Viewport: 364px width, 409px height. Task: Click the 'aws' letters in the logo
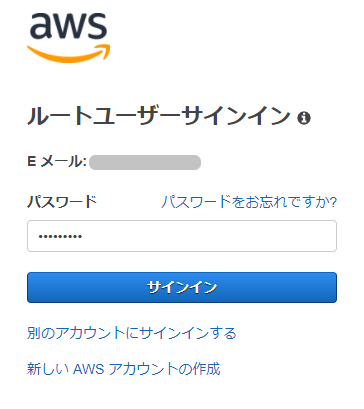click(68, 26)
